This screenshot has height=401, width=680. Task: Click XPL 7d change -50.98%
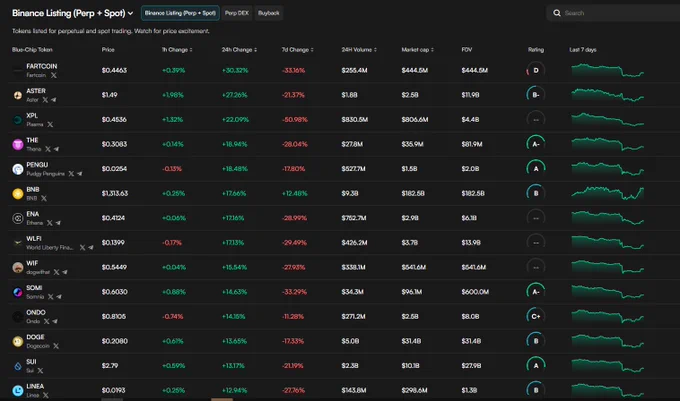[x=295, y=120]
